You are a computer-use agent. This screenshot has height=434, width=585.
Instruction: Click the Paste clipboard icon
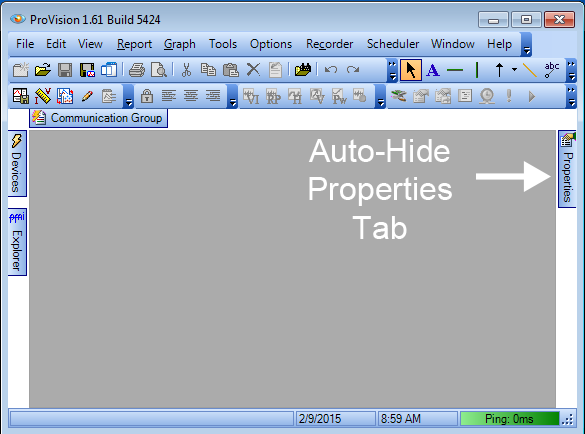point(231,70)
